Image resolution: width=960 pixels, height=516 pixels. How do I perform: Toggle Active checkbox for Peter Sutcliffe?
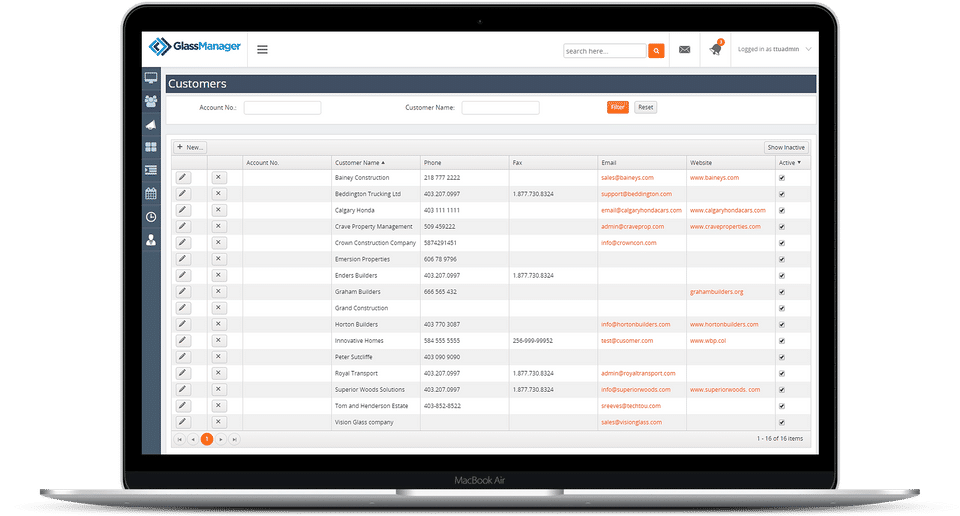click(782, 357)
